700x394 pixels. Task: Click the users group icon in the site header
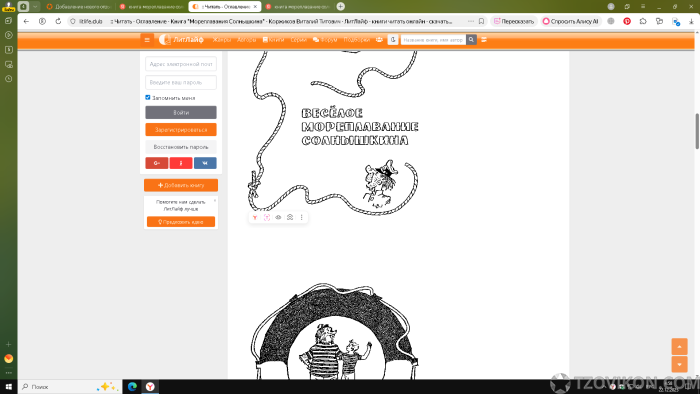point(379,40)
